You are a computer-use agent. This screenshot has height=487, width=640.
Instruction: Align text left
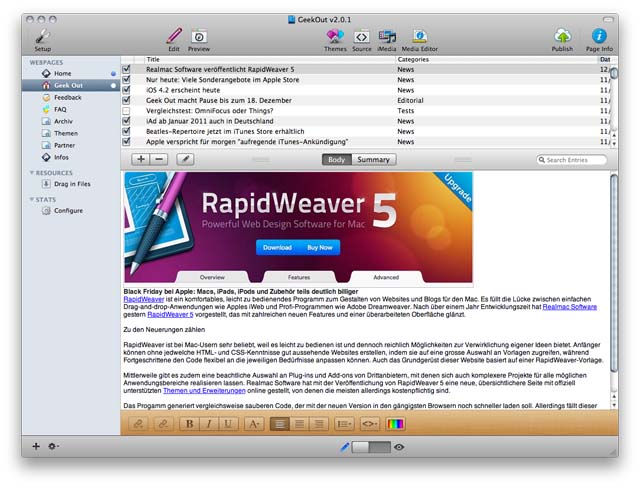coord(280,424)
